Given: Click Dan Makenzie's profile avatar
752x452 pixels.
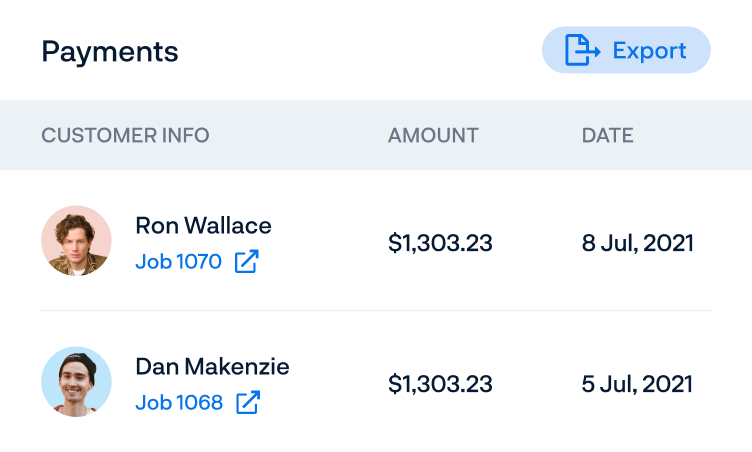Looking at the screenshot, I should tap(76, 382).
